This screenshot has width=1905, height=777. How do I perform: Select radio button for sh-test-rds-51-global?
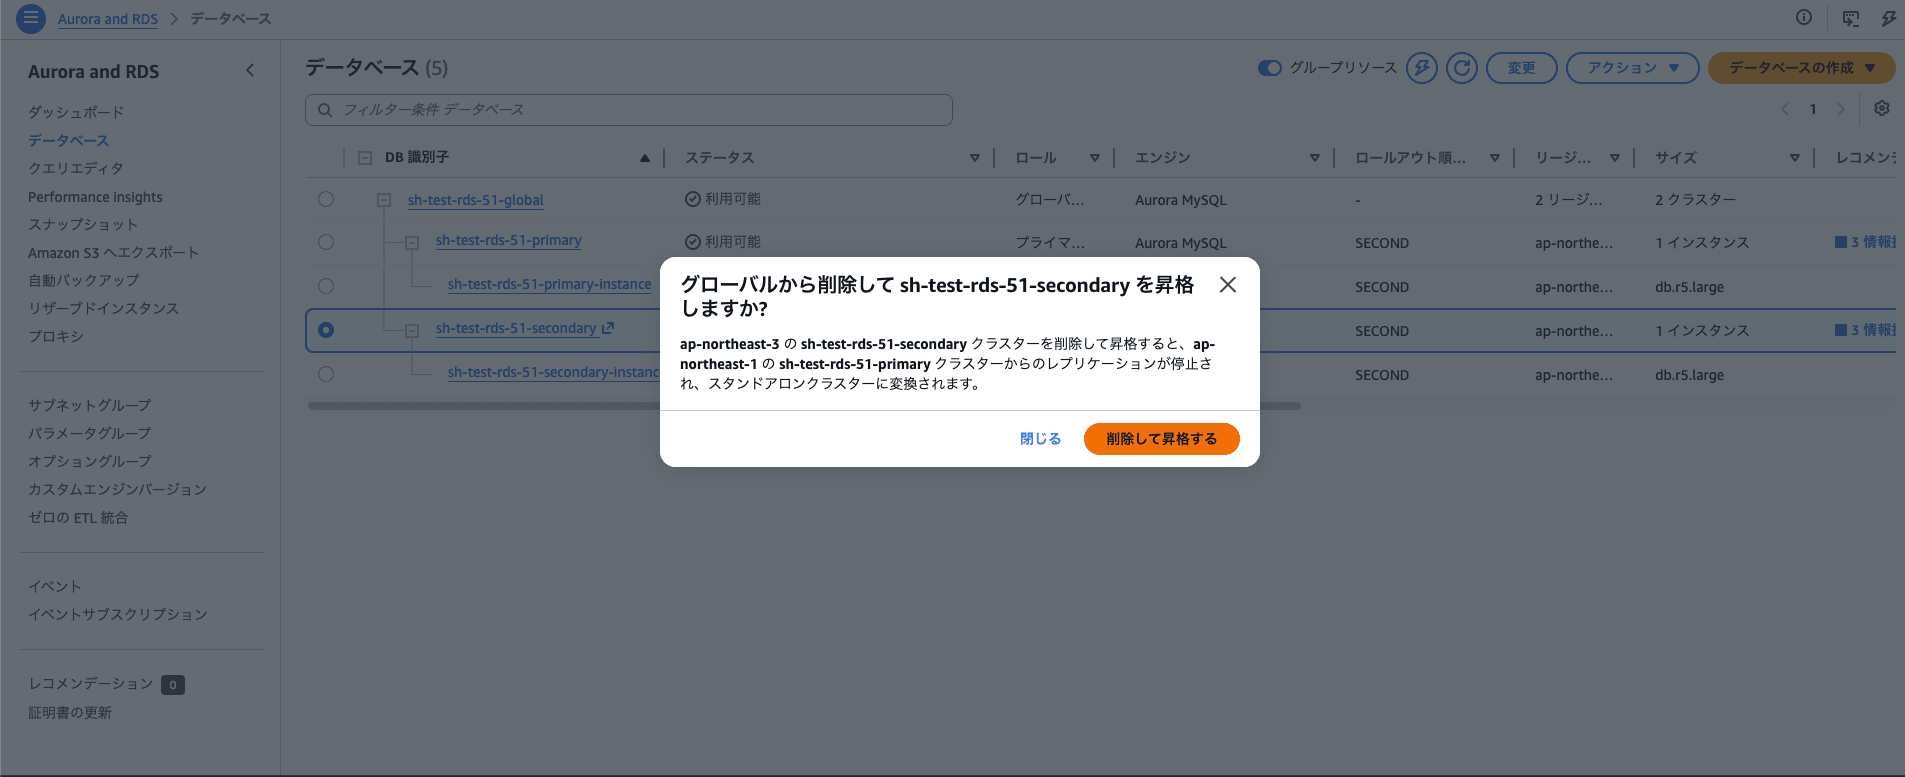click(x=326, y=199)
